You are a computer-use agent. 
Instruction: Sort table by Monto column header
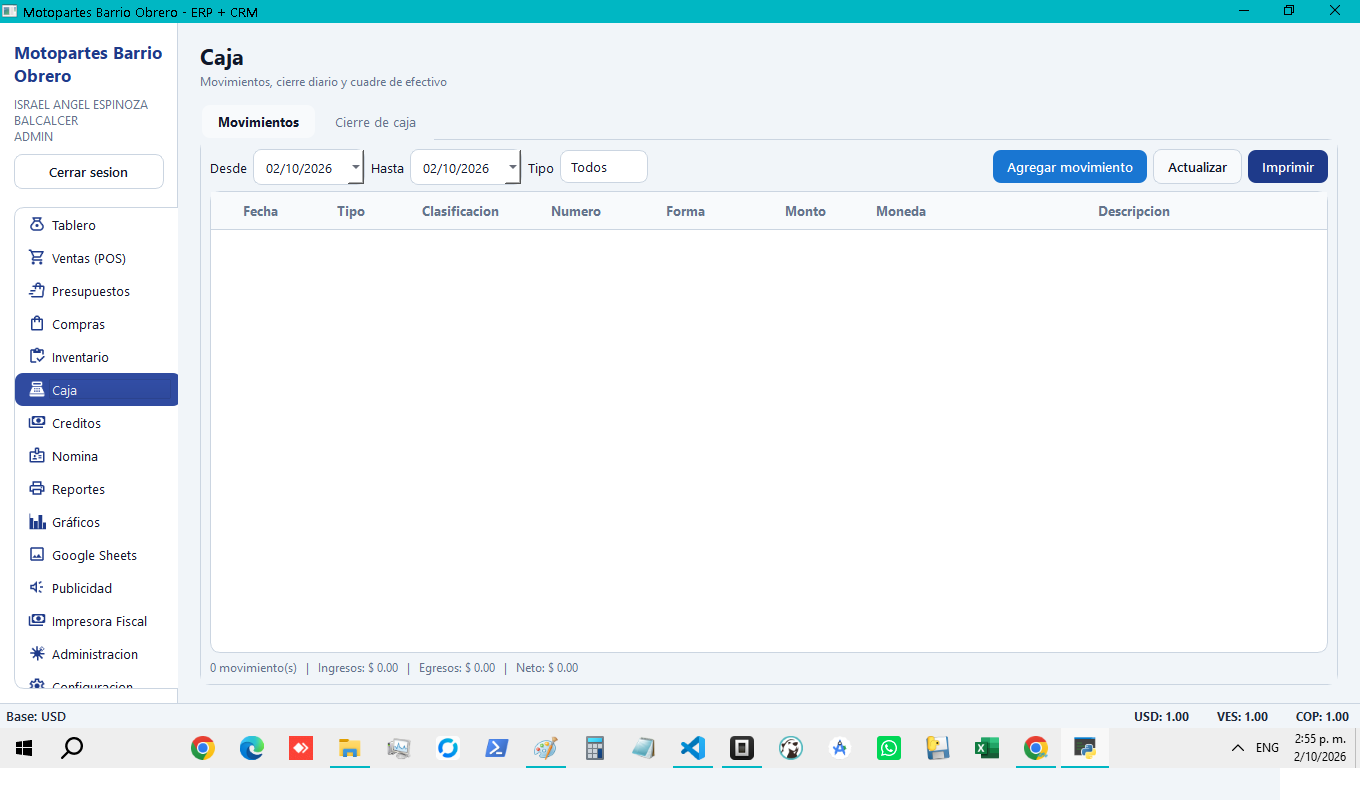click(805, 211)
